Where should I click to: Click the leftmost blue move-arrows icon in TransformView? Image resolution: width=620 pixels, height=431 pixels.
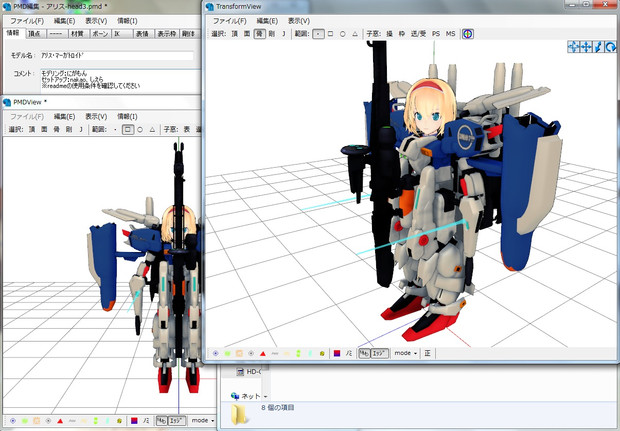coord(573,46)
